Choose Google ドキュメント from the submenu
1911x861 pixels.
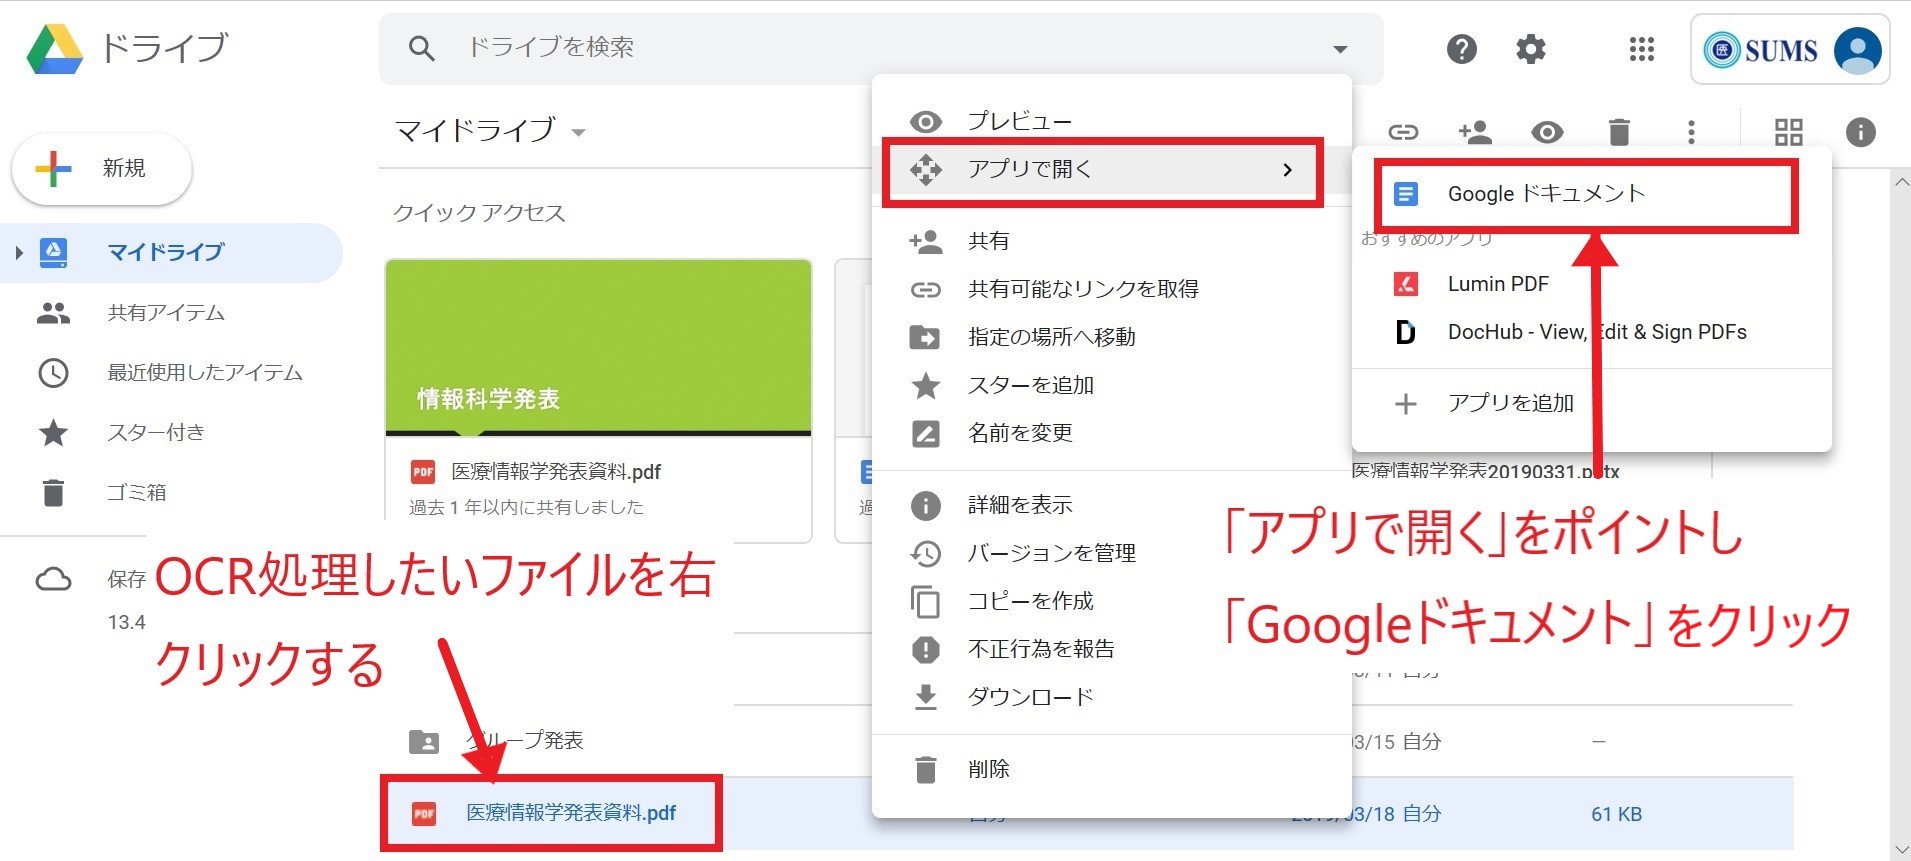(x=1545, y=194)
